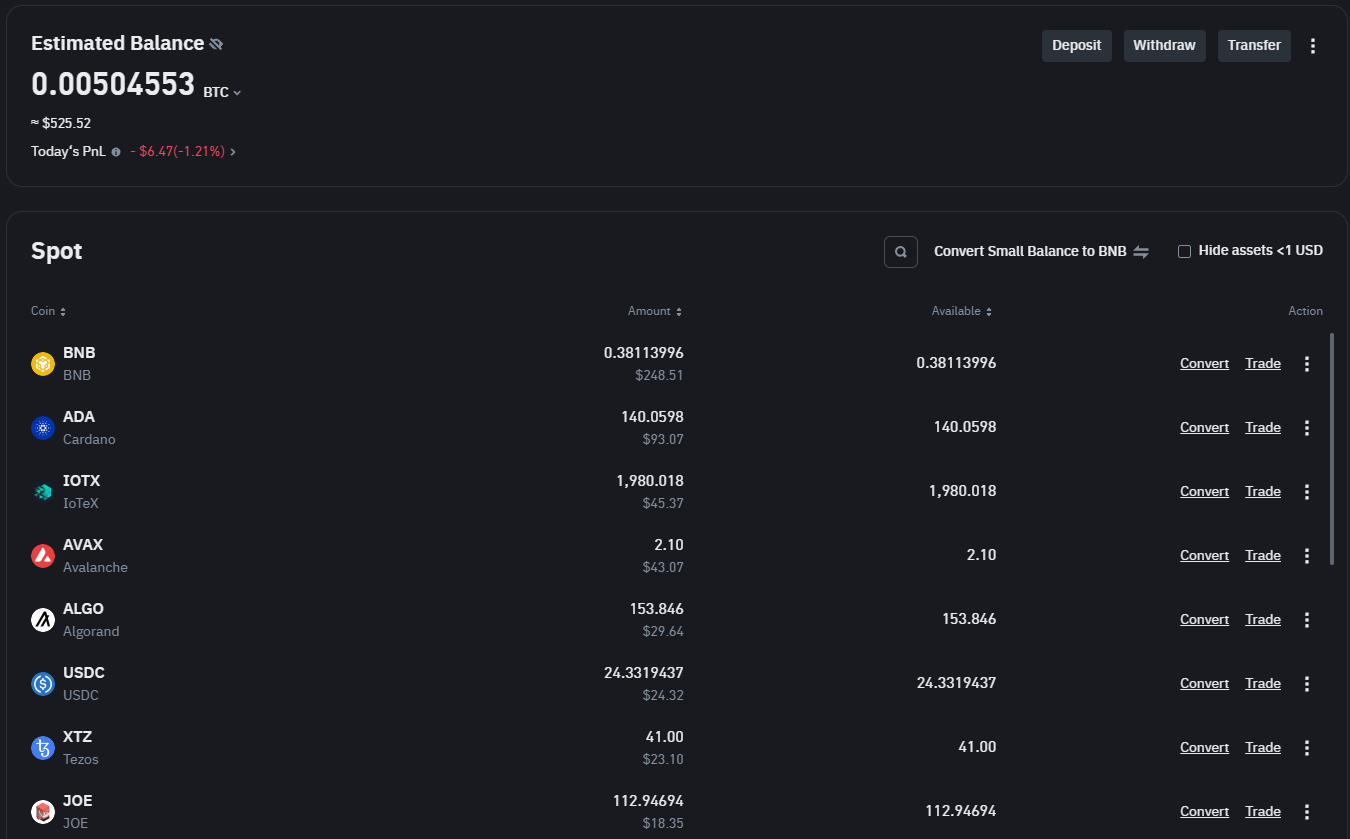Click the 24.3319437 USDC available amount
This screenshot has height=839, width=1350.
tap(957, 684)
